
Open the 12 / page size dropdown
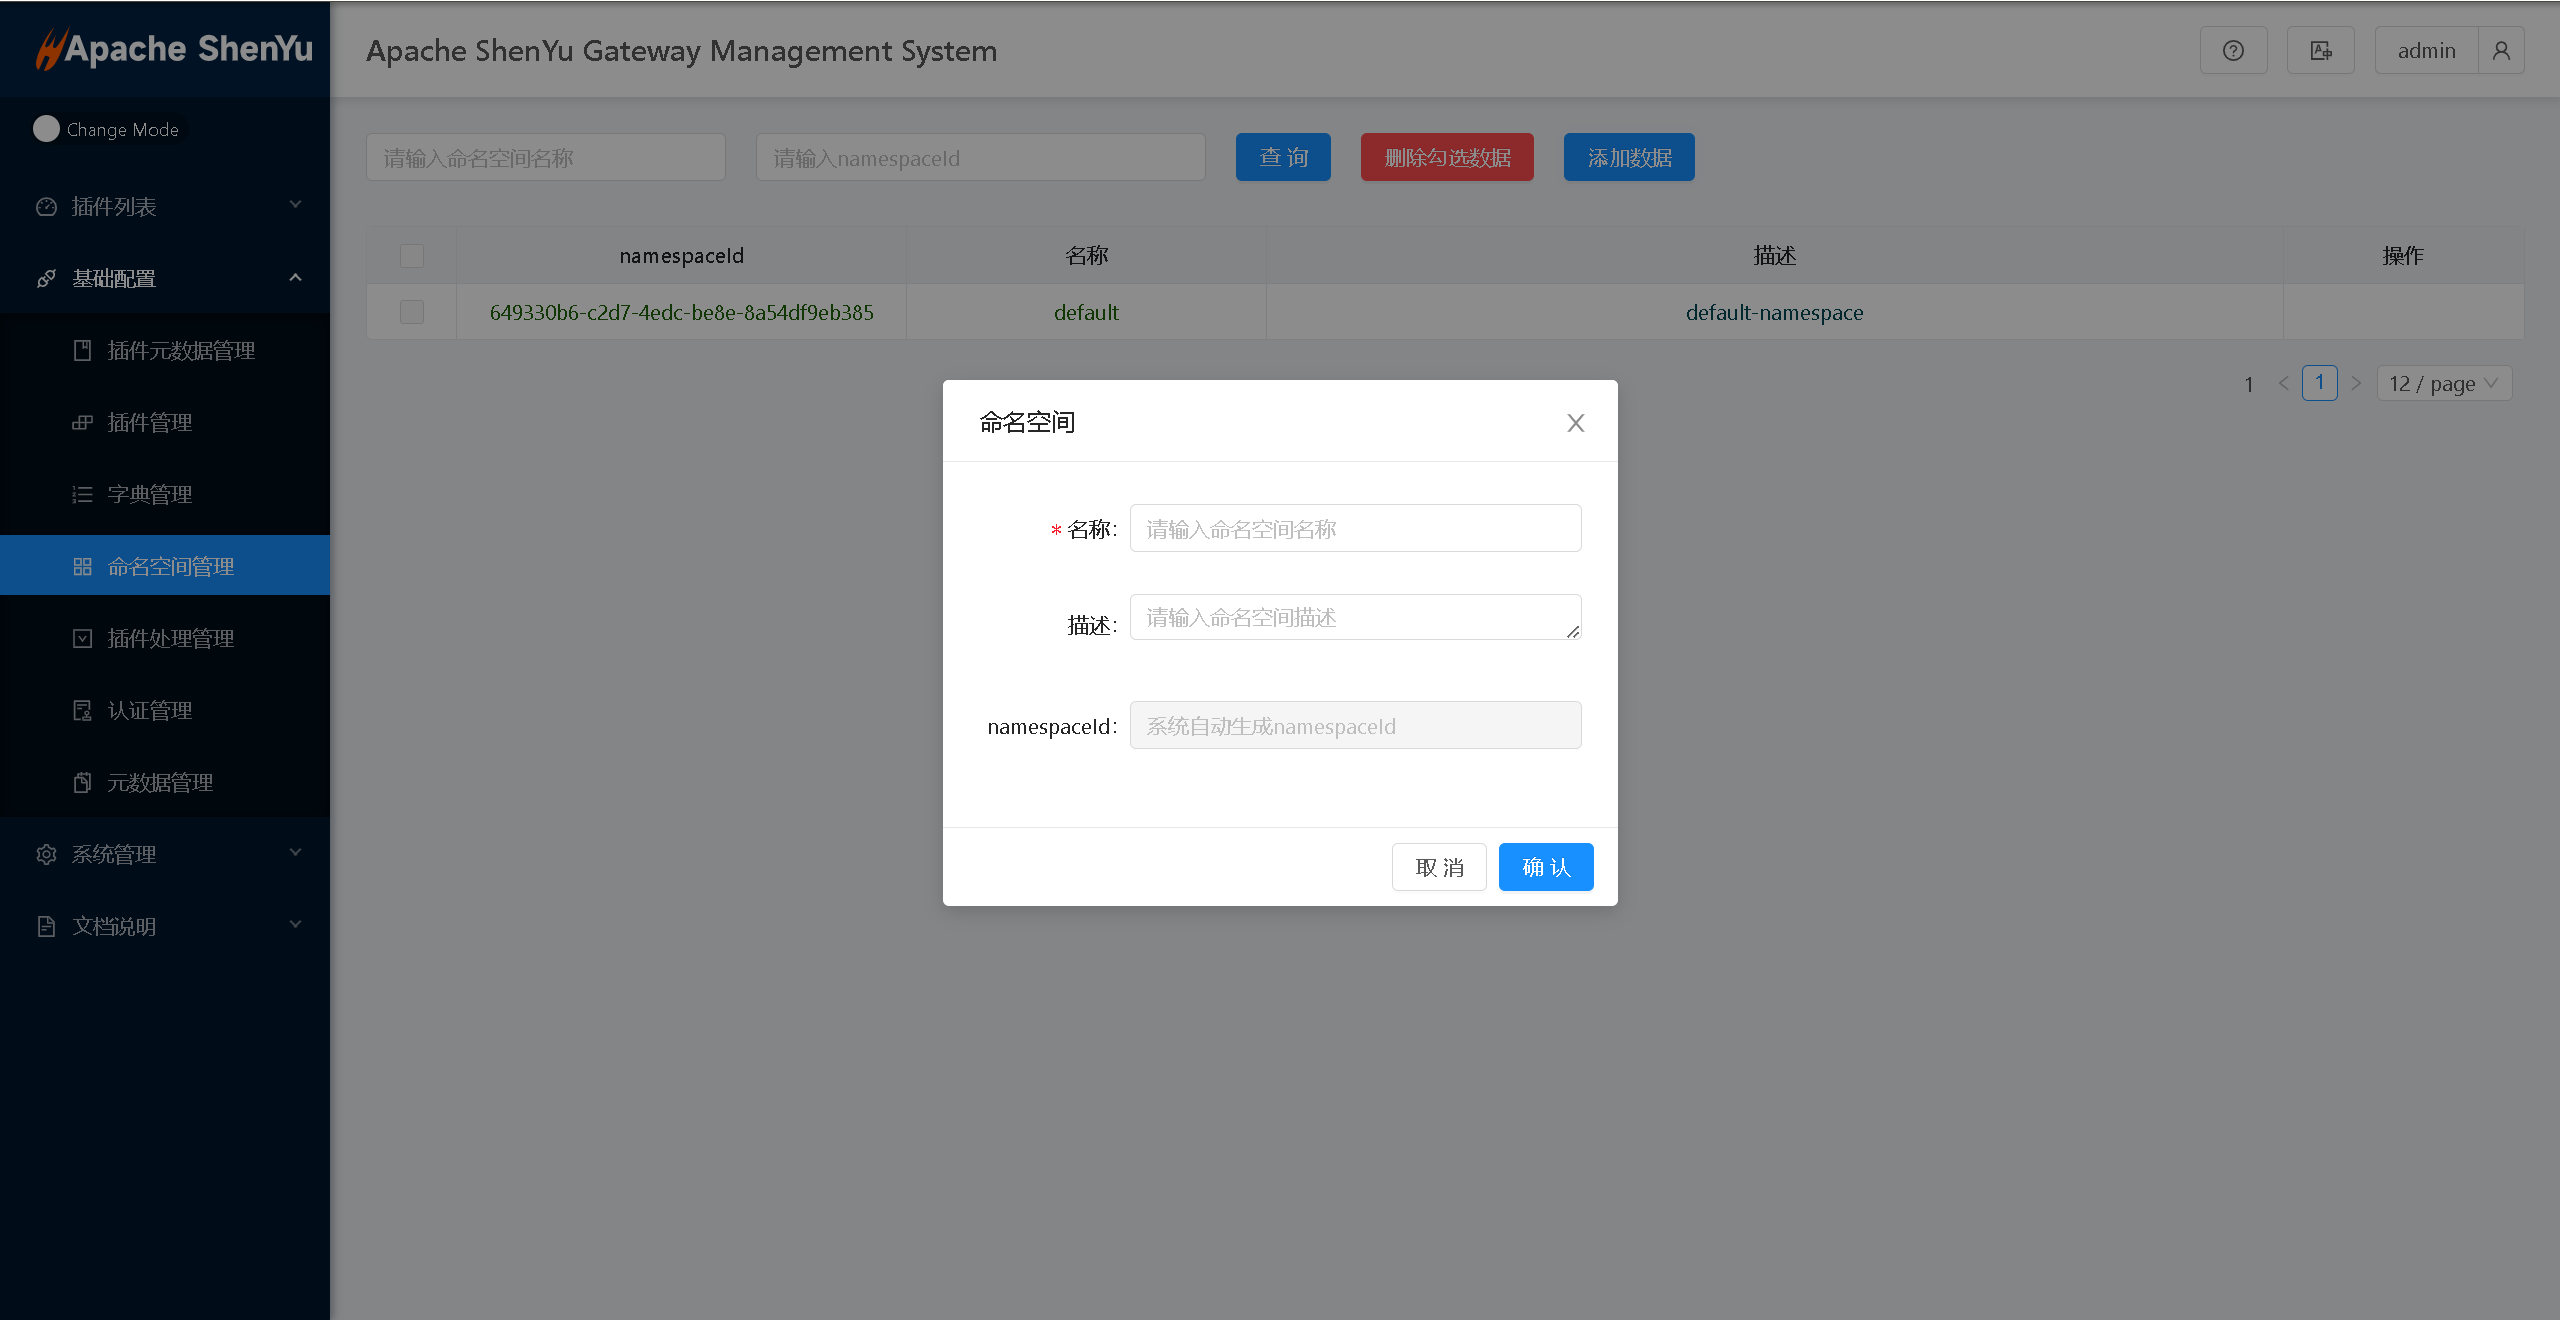pyautogui.click(x=2443, y=384)
